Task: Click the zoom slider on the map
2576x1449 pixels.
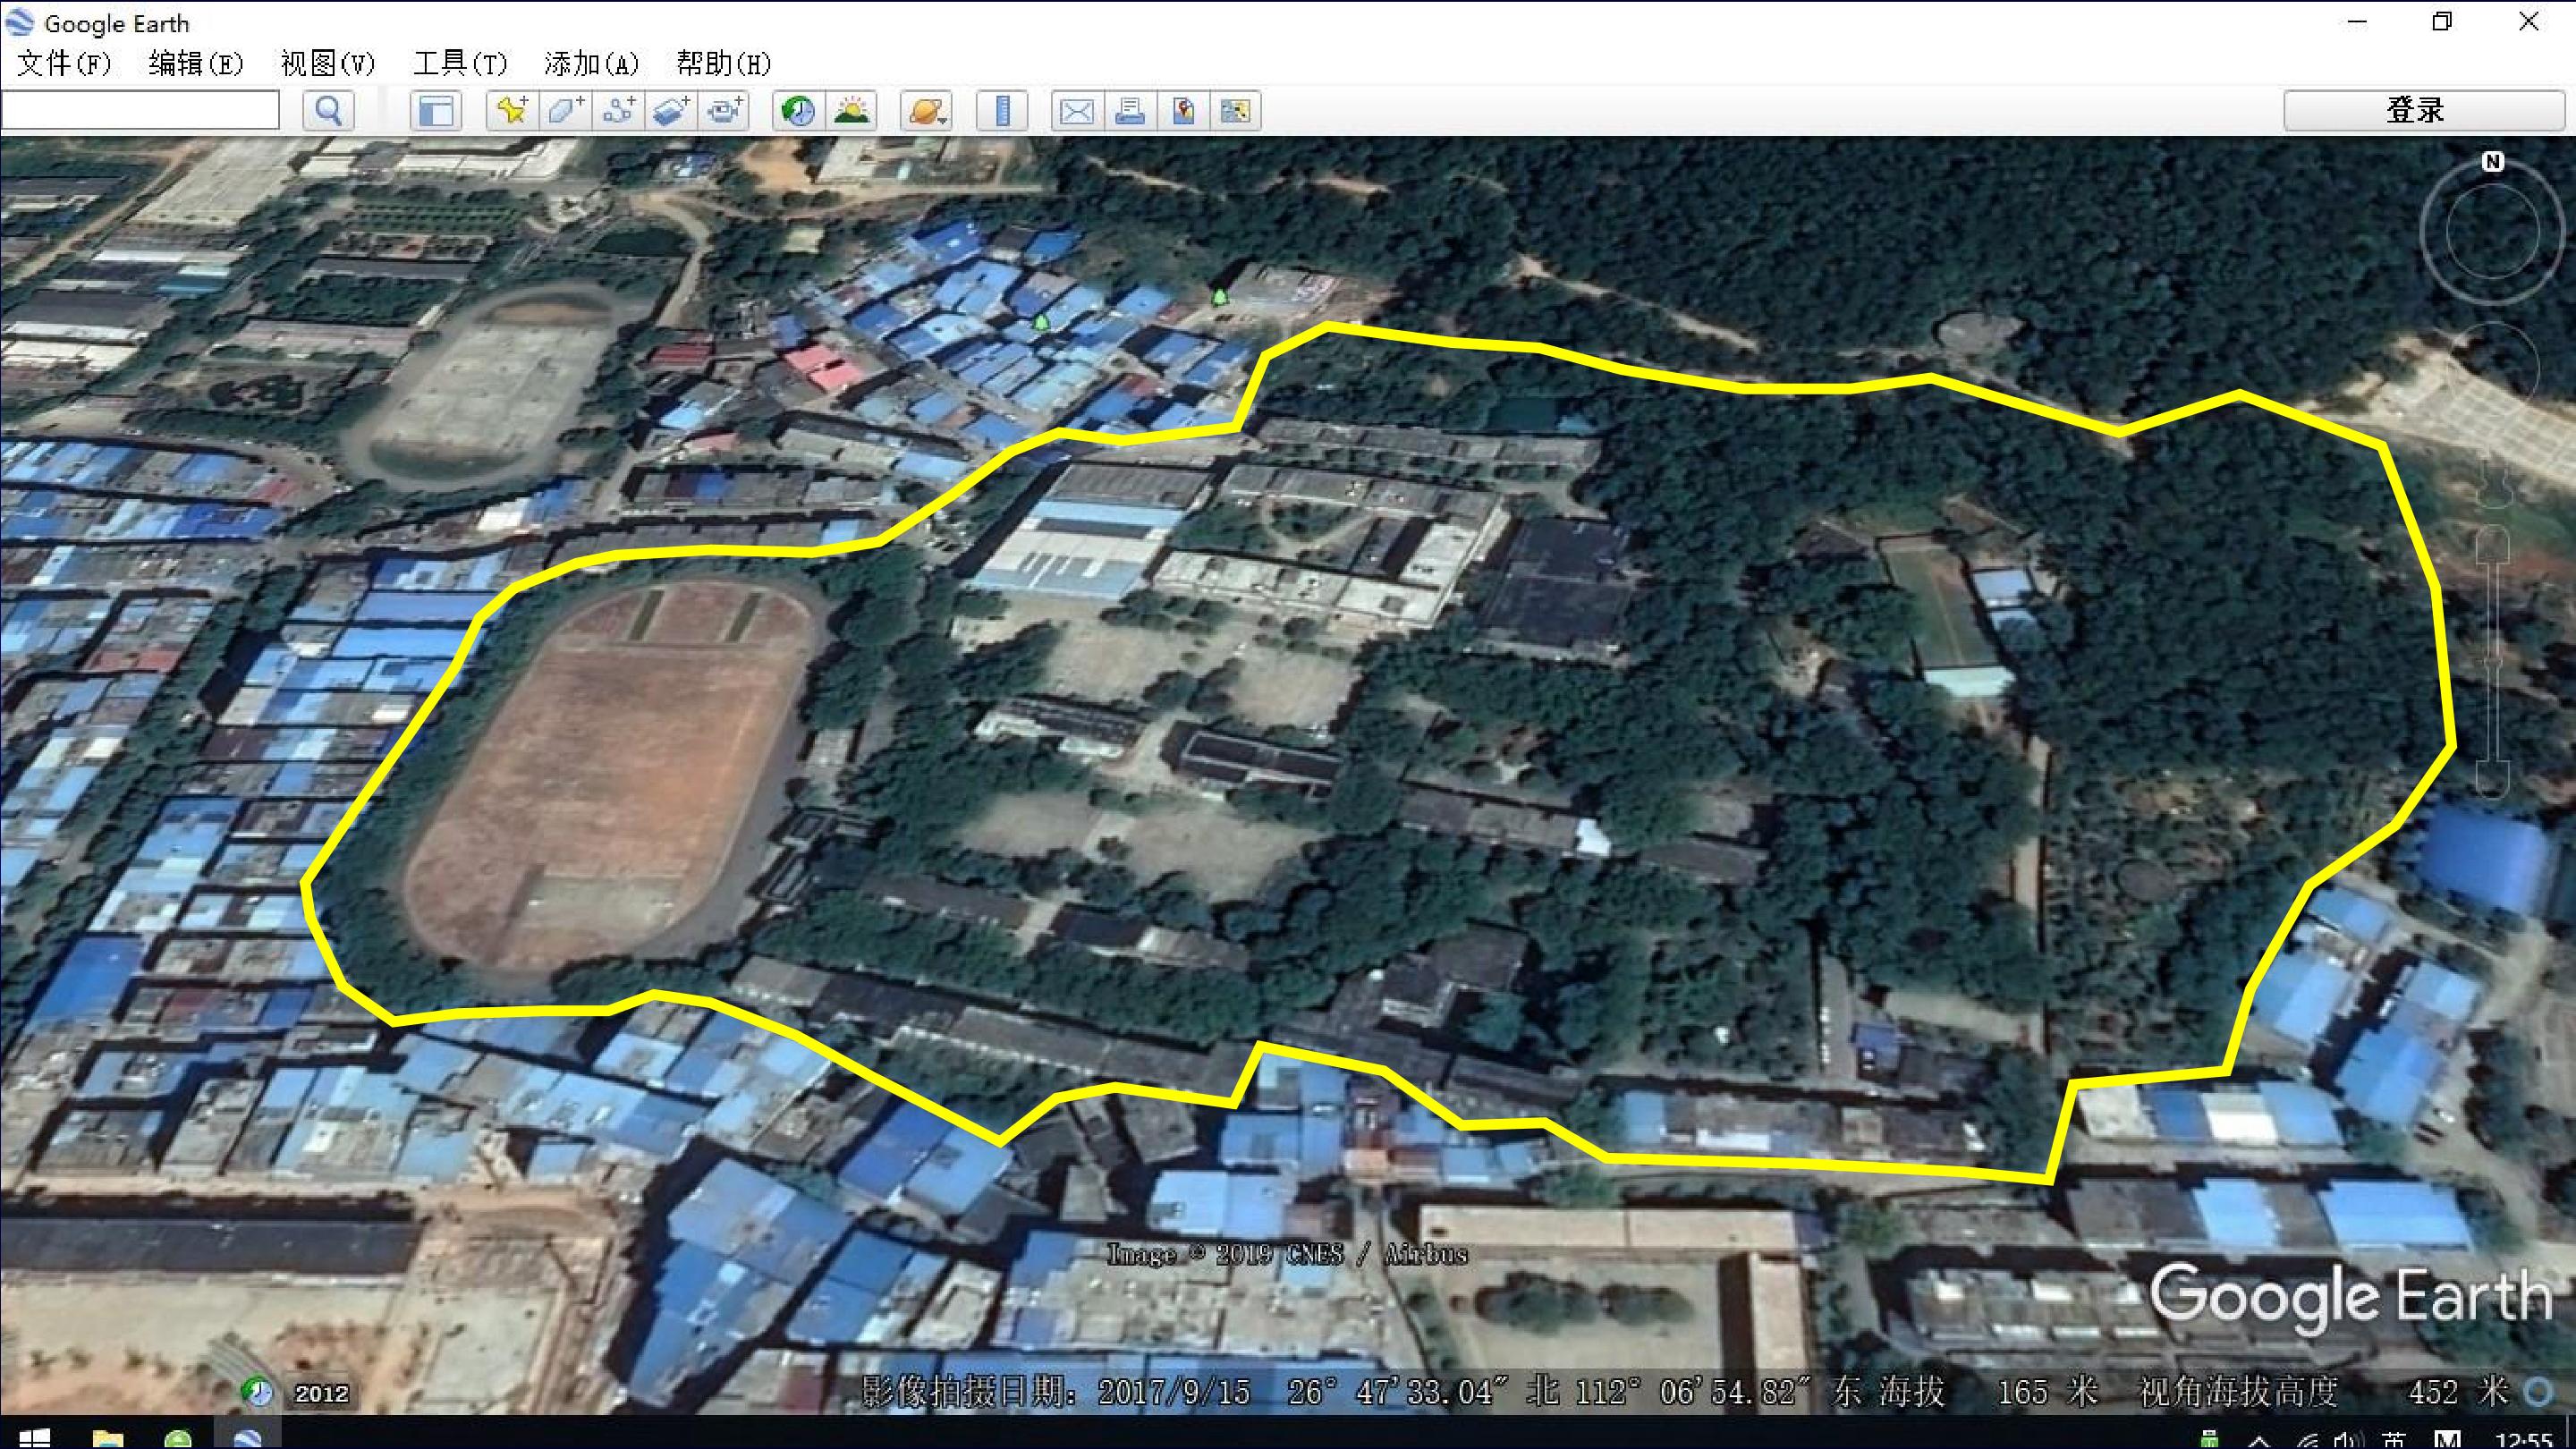Action: point(2493,660)
